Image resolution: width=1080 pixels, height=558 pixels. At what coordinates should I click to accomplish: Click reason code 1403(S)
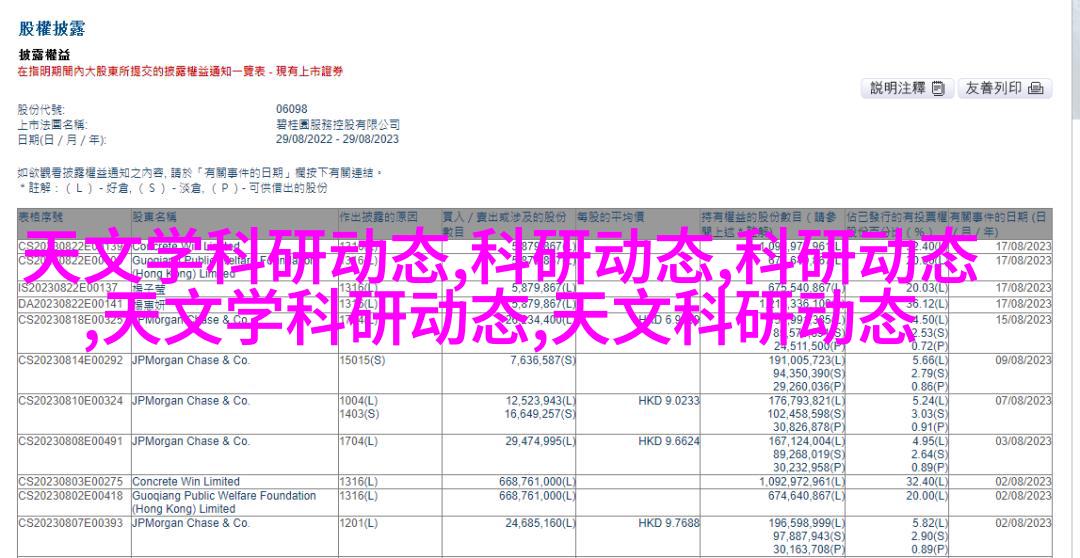click(x=359, y=414)
